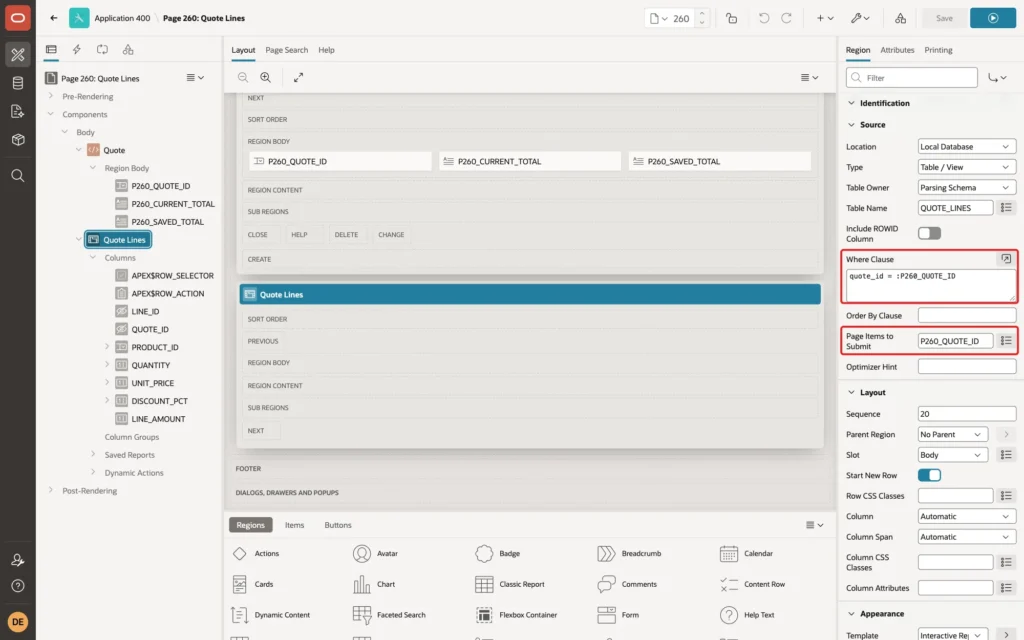
Task: Select the P260_CURRENT_TOTAL item in tree
Action: tap(172, 204)
